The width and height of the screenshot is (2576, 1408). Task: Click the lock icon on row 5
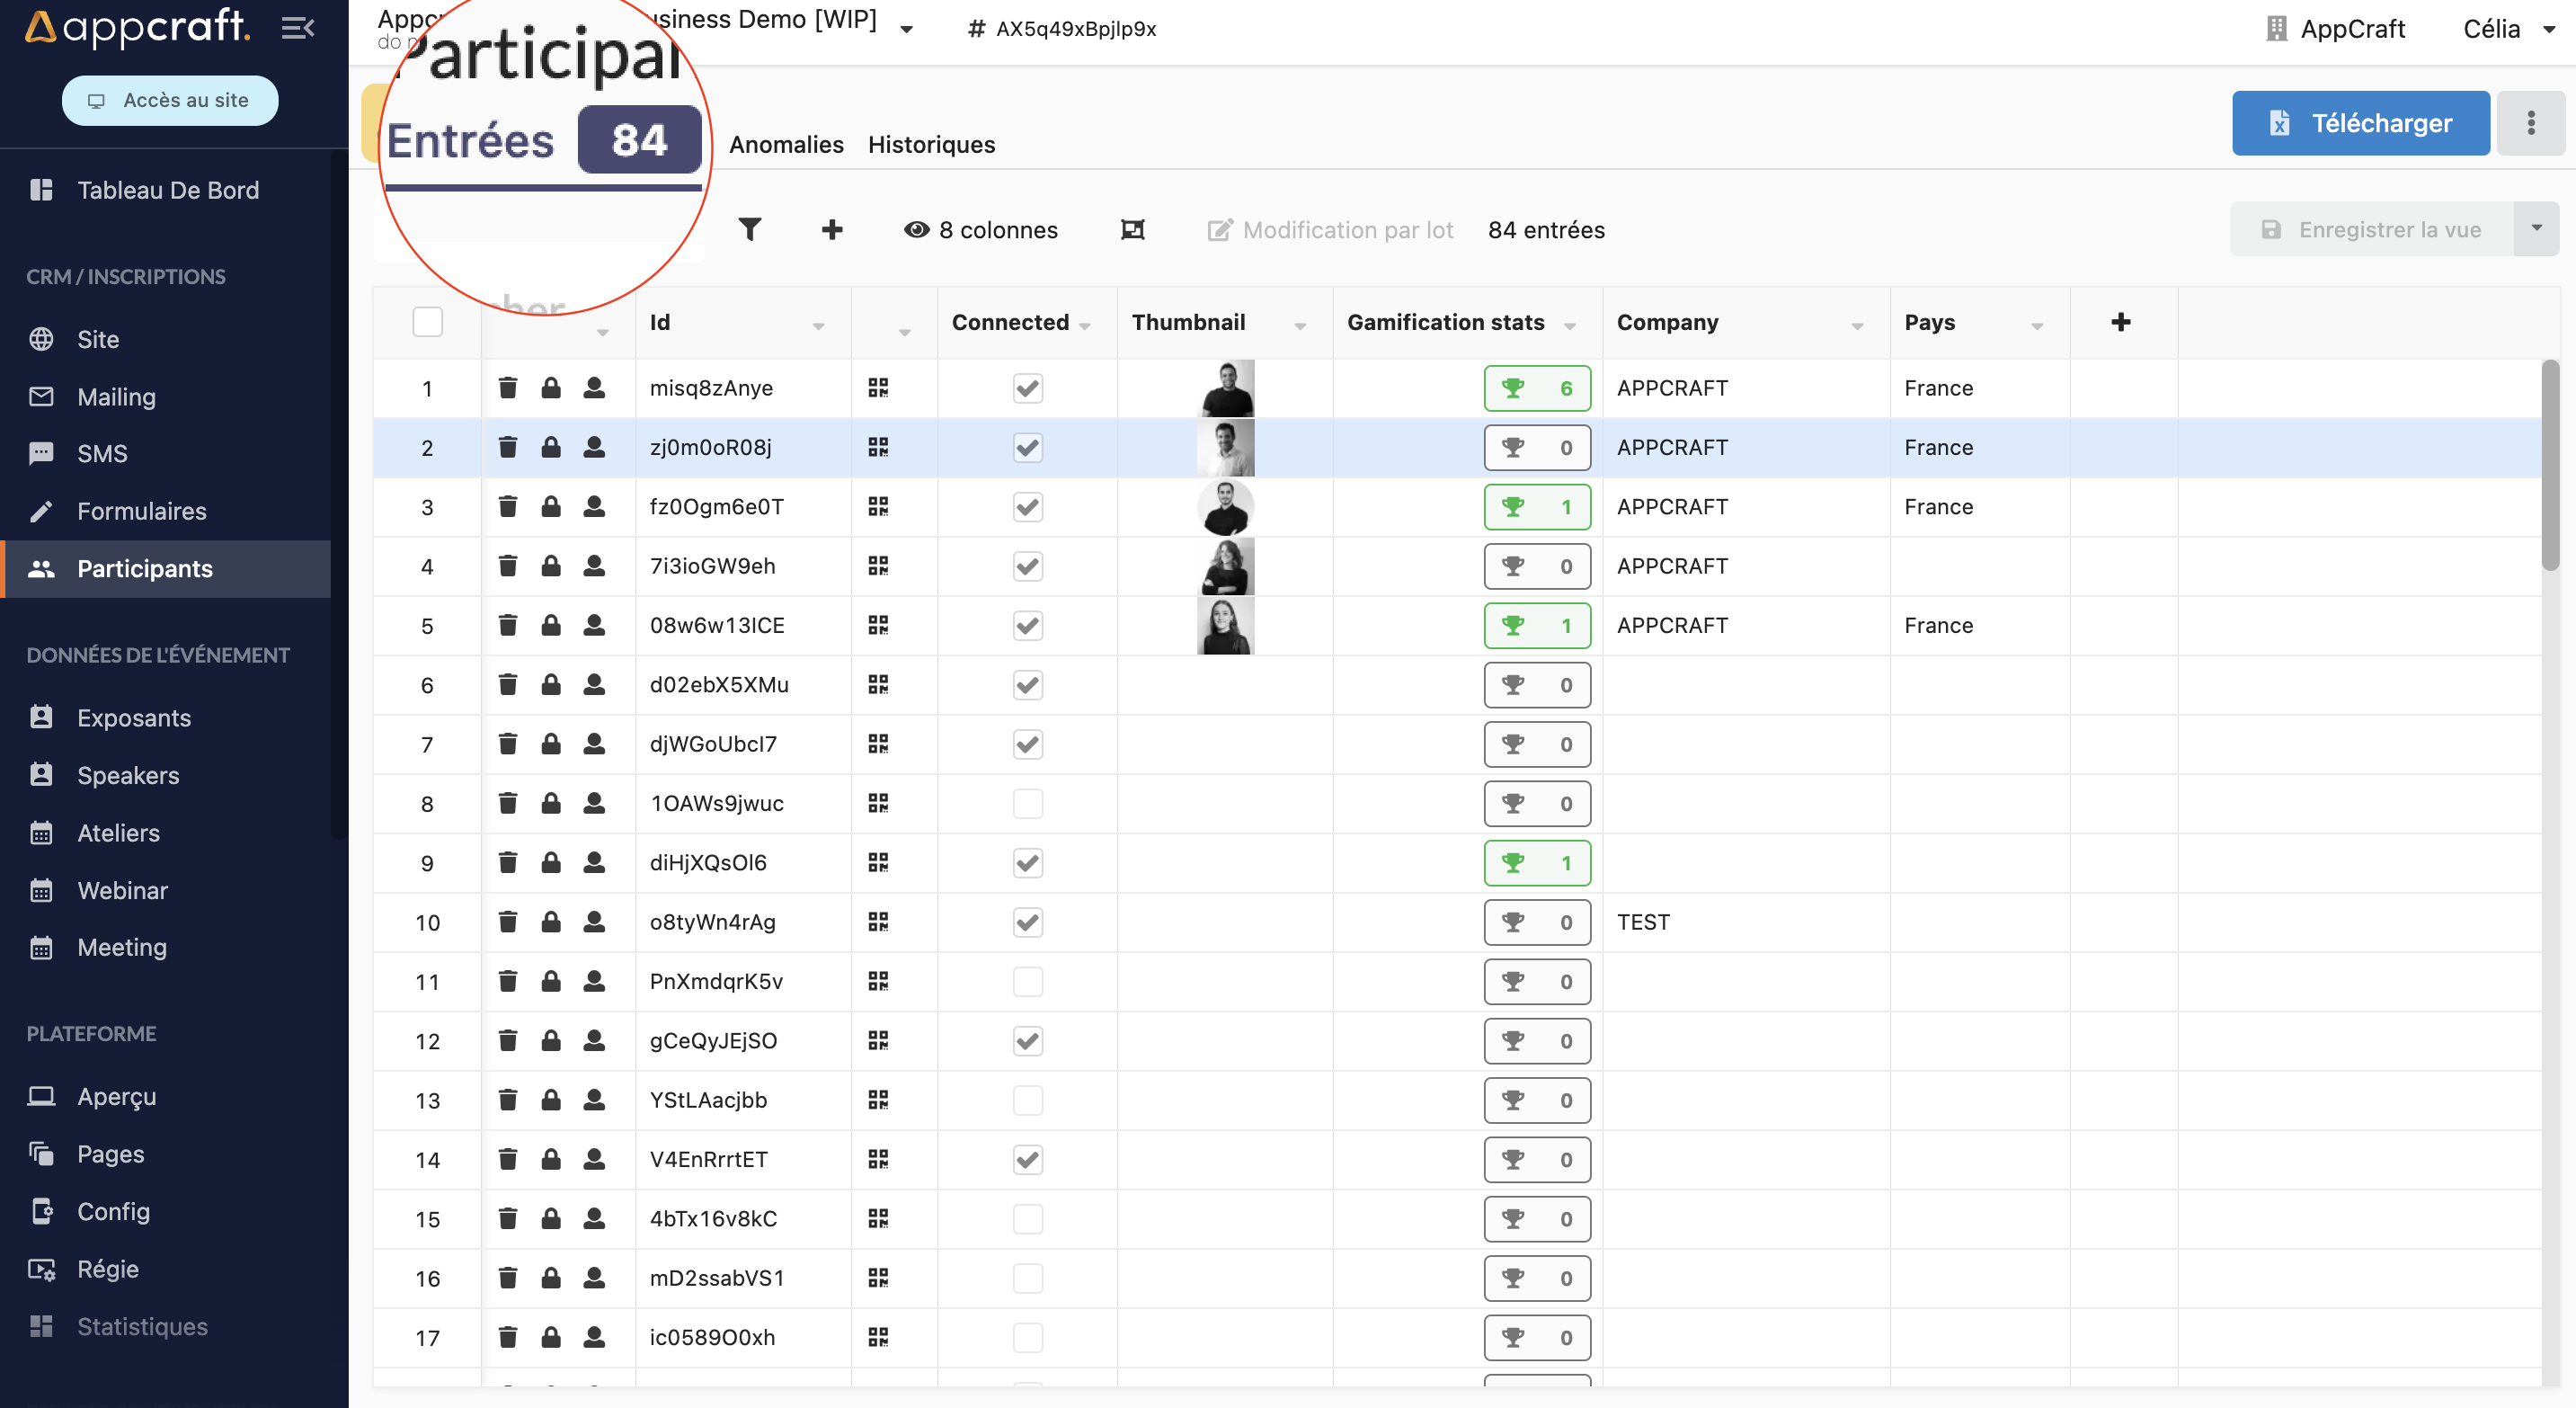(x=549, y=626)
